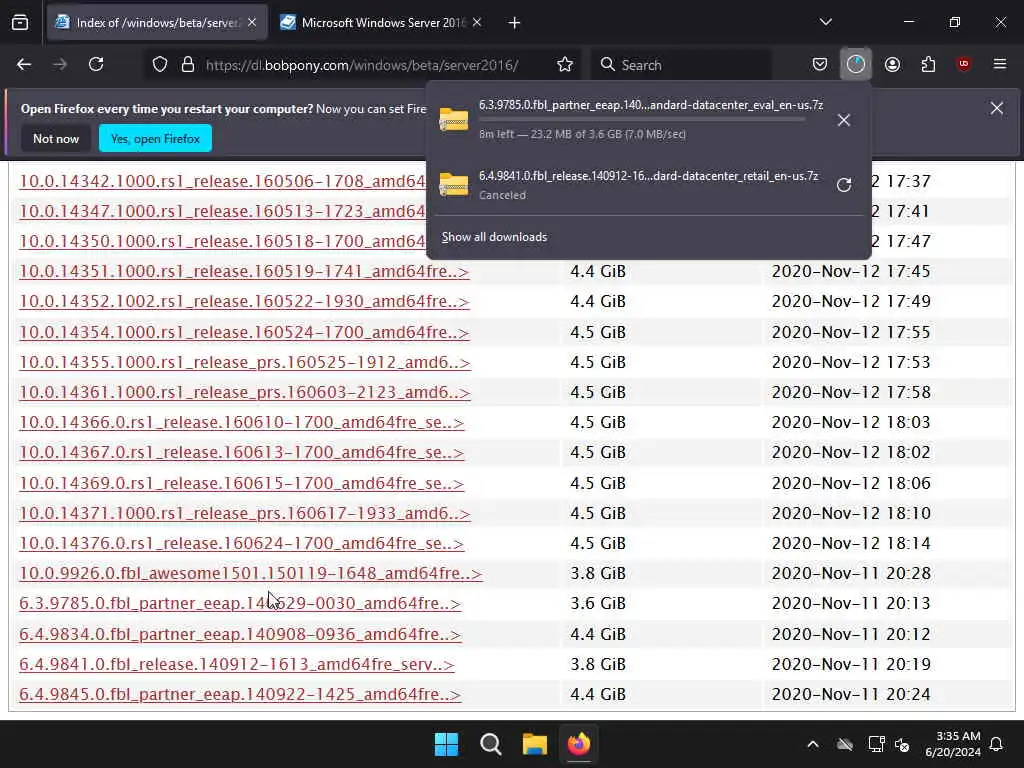
Task: Open 10.0.14350.1000.rs1_release.160518-1700 link
Action: point(222,241)
